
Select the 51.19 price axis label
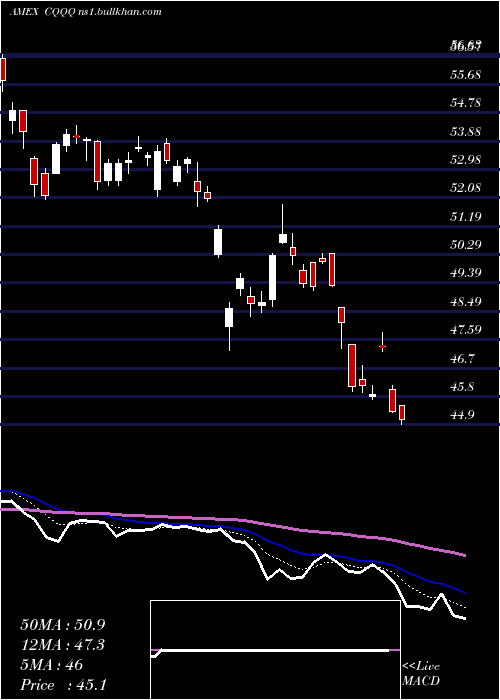tap(466, 217)
